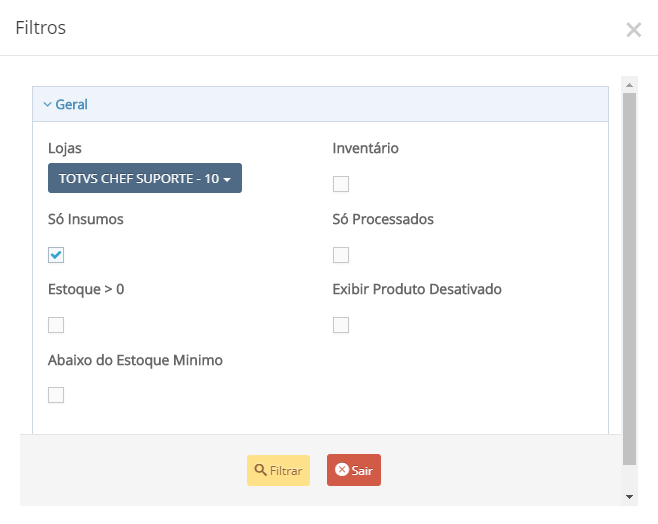Click the scrollbar up arrow
This screenshot has height=524, width=658.
point(629,85)
